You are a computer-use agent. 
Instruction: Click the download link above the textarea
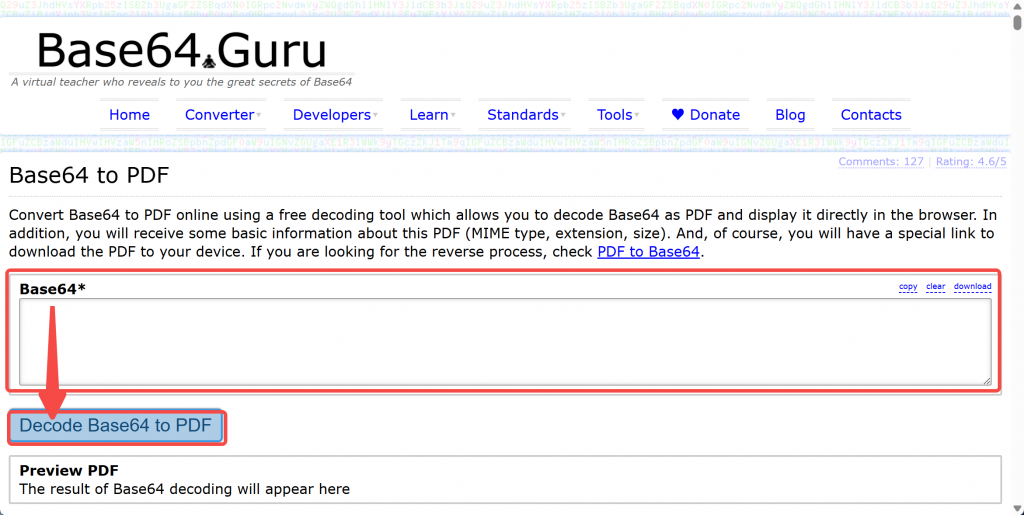(972, 287)
